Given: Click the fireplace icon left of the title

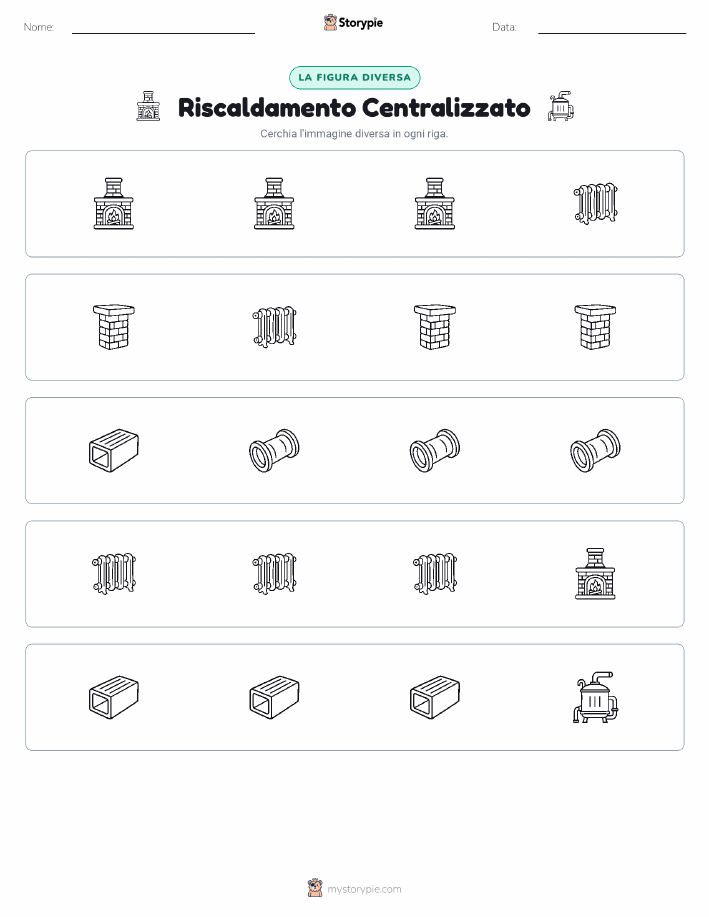Looking at the screenshot, I should coord(148,106).
